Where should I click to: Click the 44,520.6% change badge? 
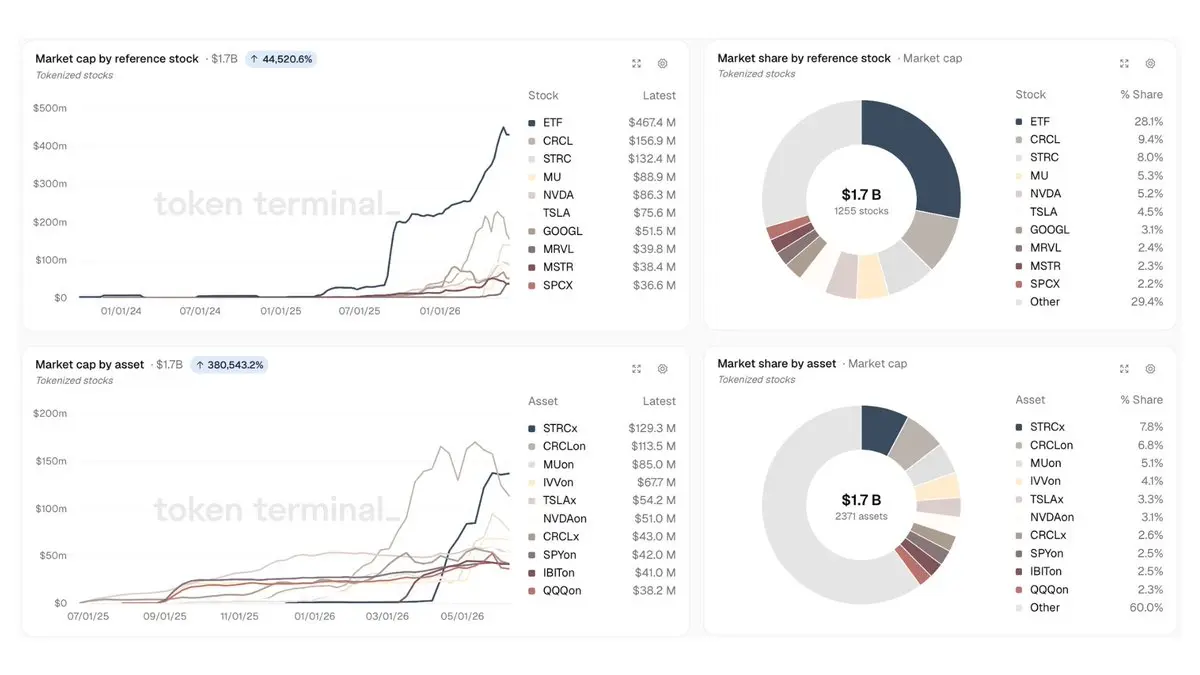pos(281,59)
